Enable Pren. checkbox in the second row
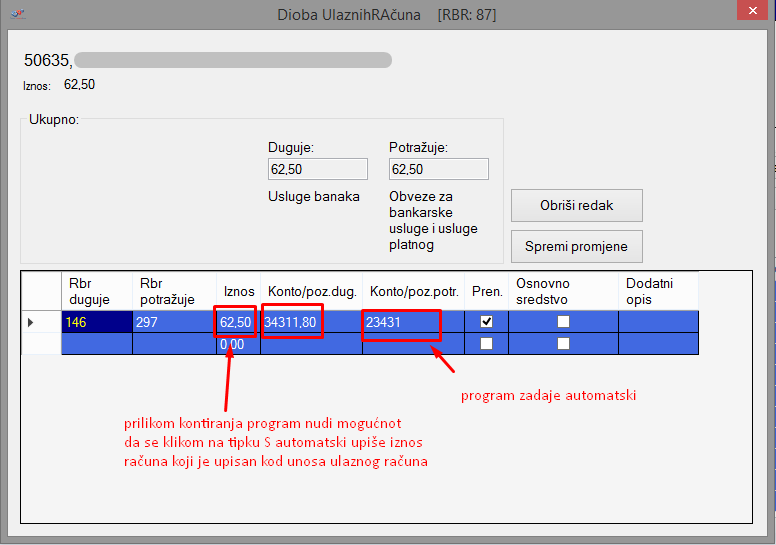This screenshot has height=545, width=776. point(487,343)
